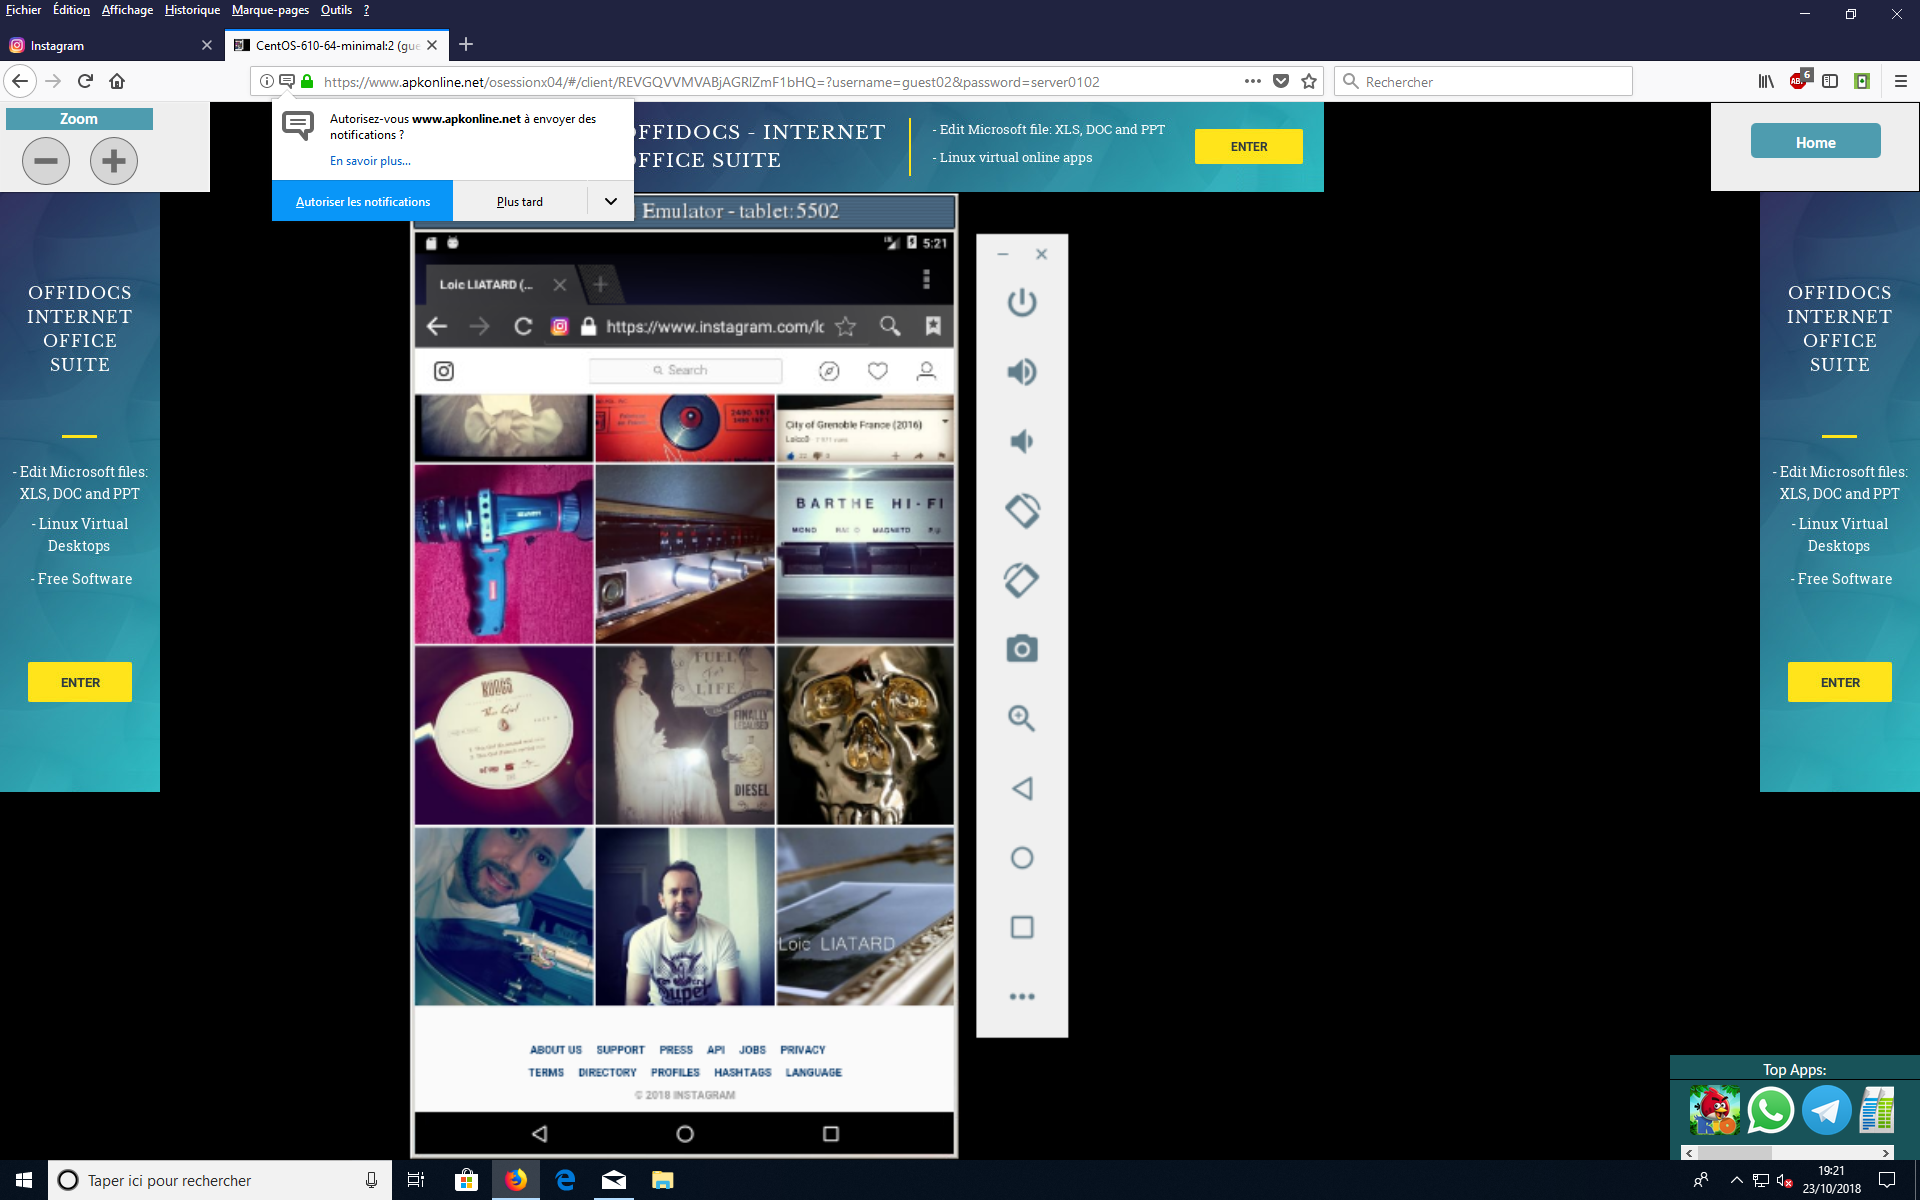Click Instagram ABOUT US footer link
Screen dimensions: 1920x1200
(556, 1050)
